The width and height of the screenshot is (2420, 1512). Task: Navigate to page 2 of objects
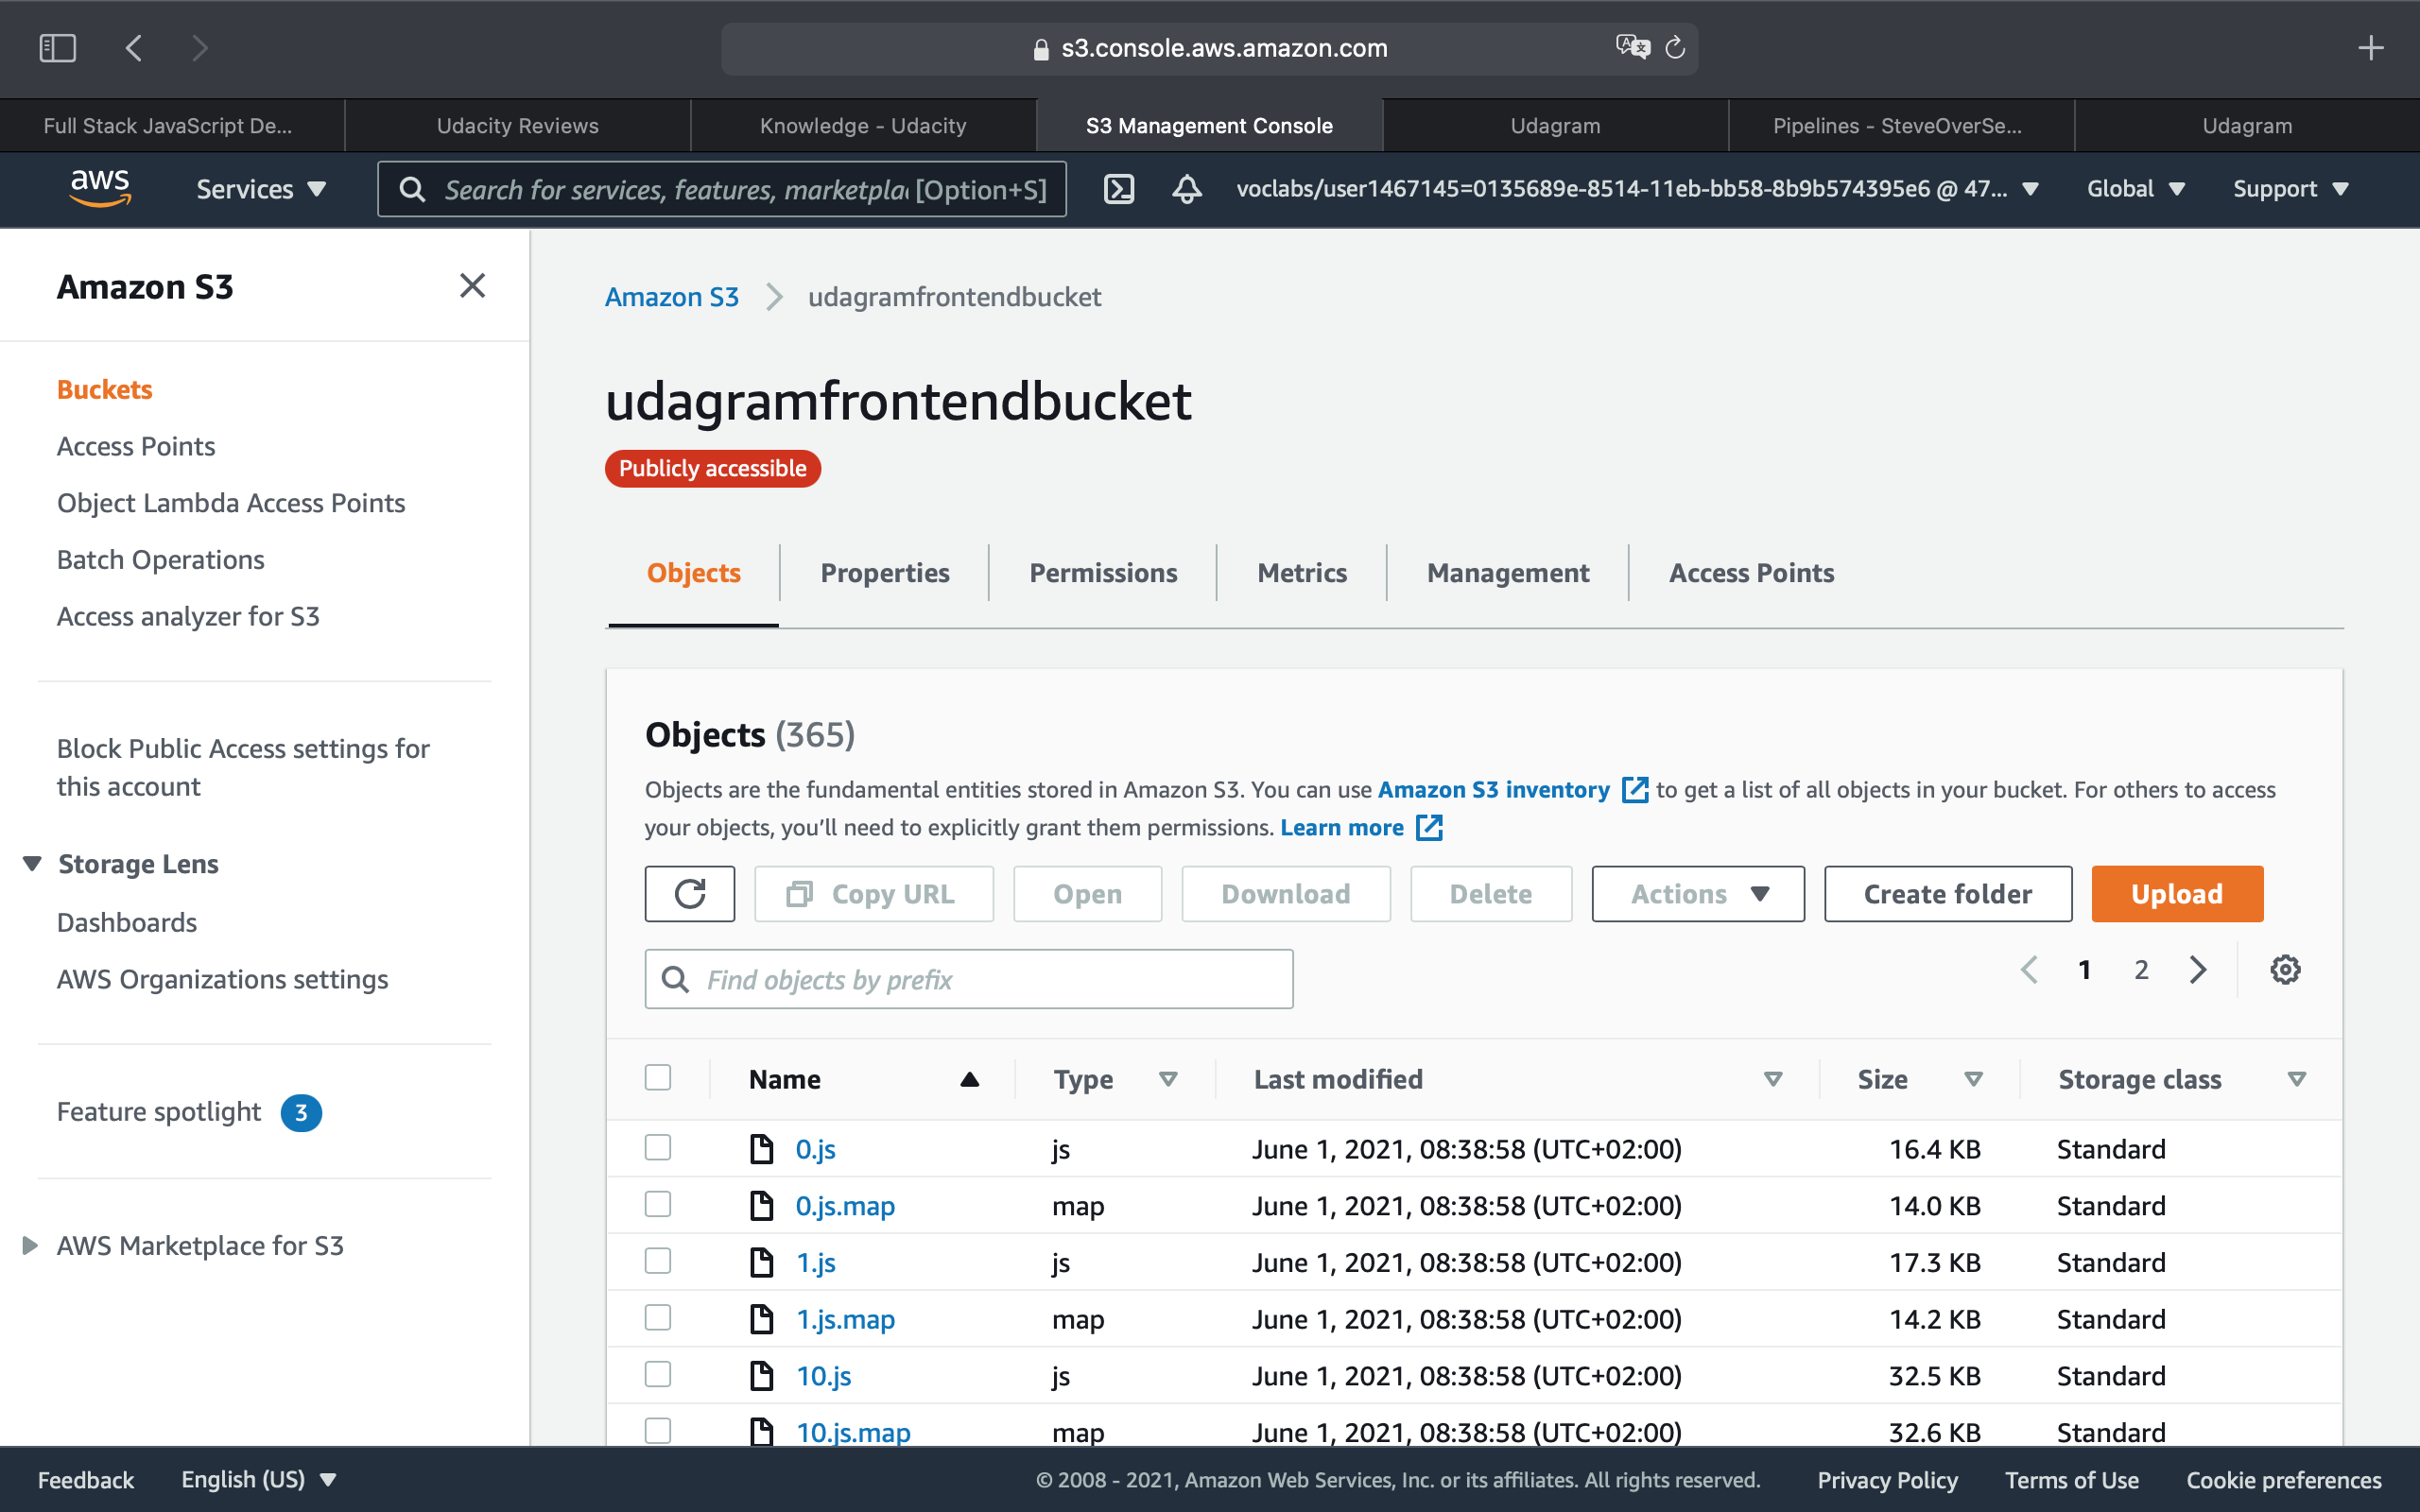pyautogui.click(x=2141, y=971)
